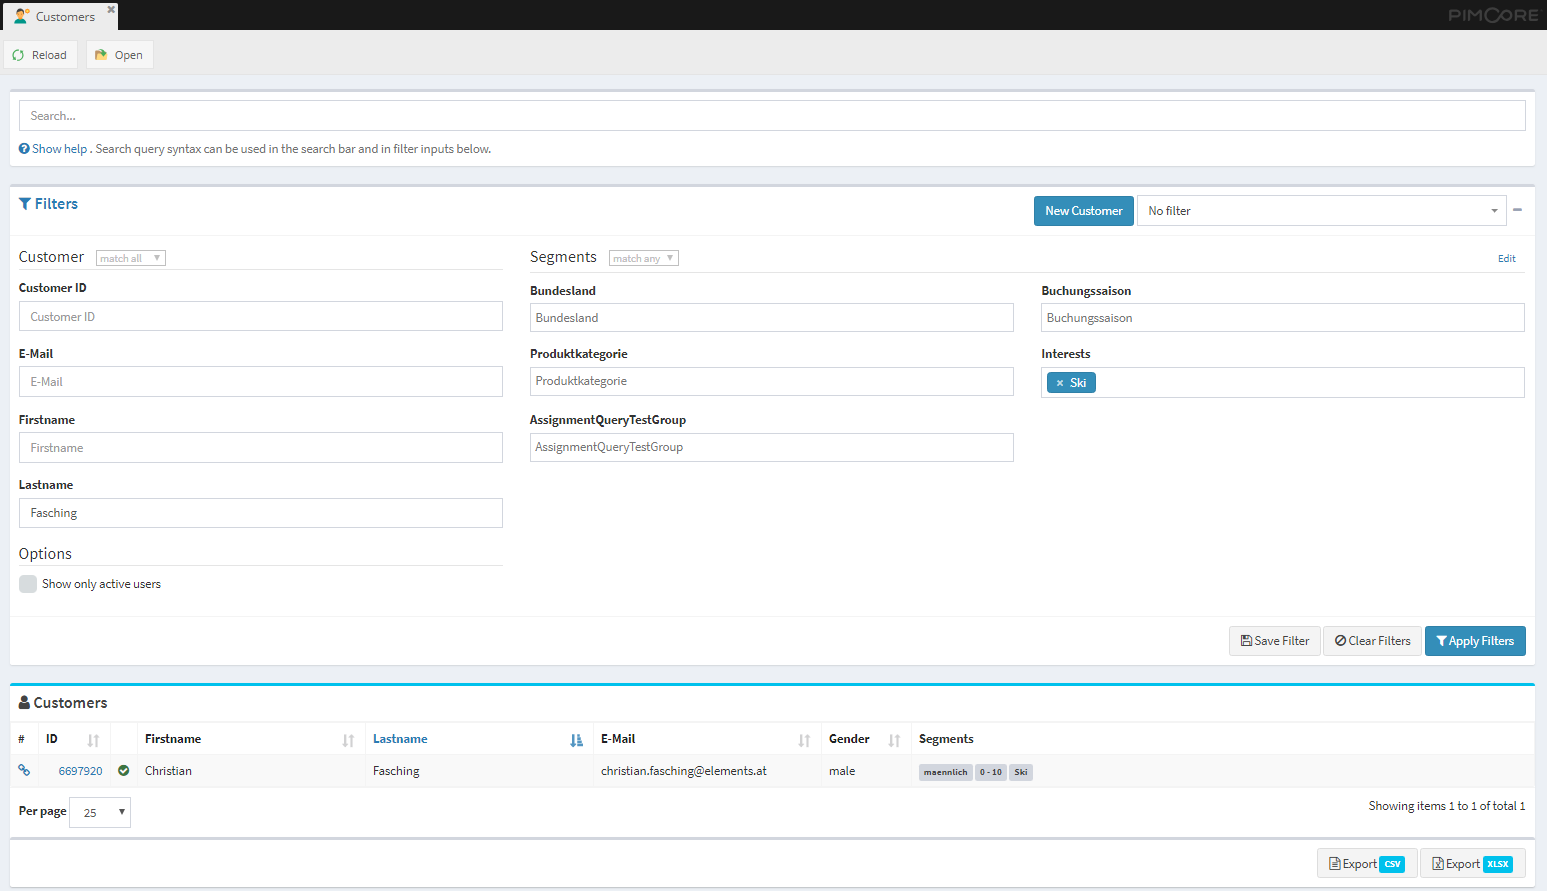The width and height of the screenshot is (1547, 891).
Task: Focus the Customer ID input field
Action: point(260,317)
